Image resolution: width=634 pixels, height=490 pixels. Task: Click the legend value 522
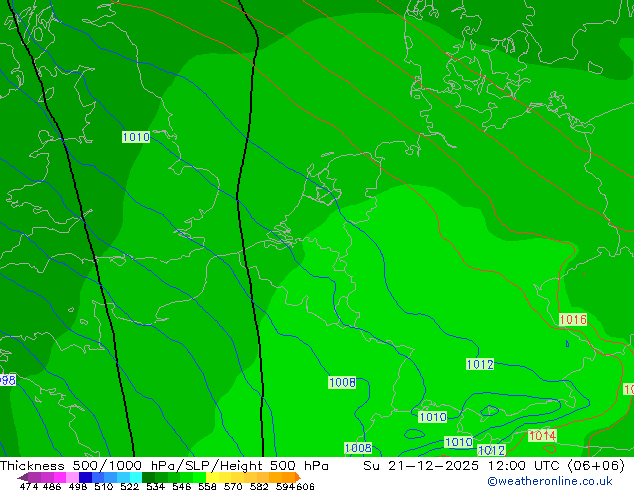click(129, 486)
